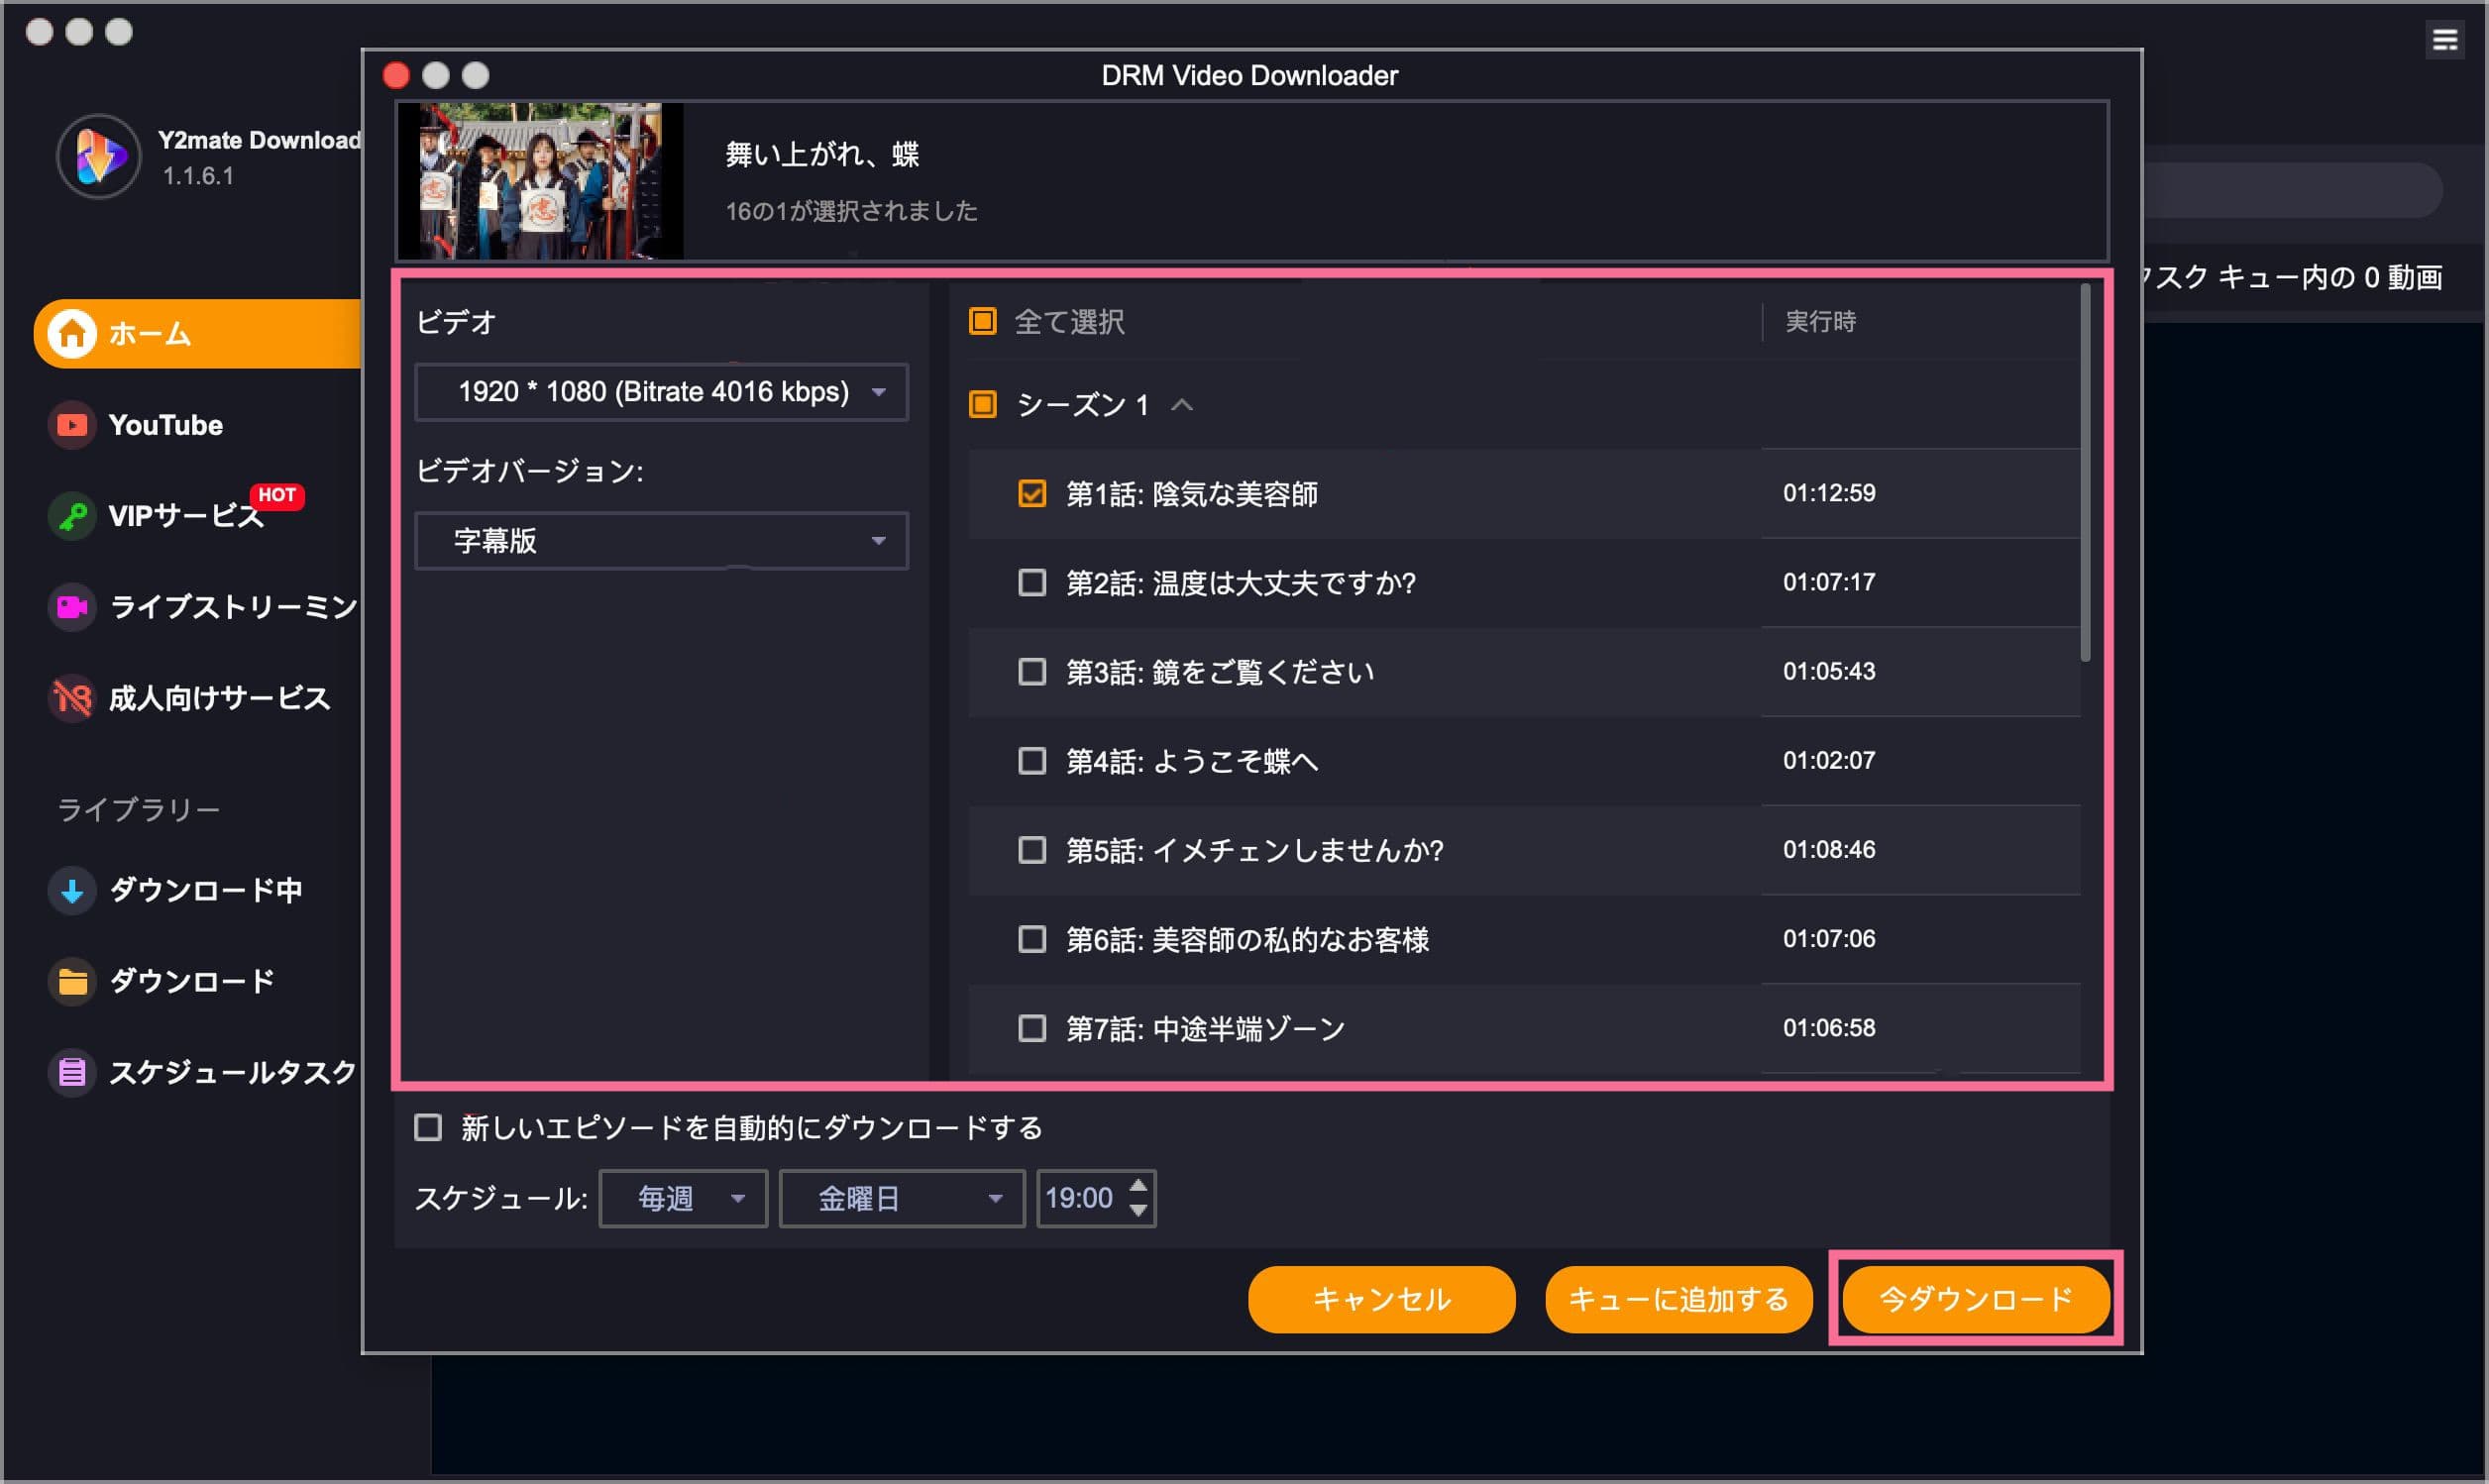Click the Home house icon in sidebar
2489x1484 pixels.
click(x=72, y=333)
